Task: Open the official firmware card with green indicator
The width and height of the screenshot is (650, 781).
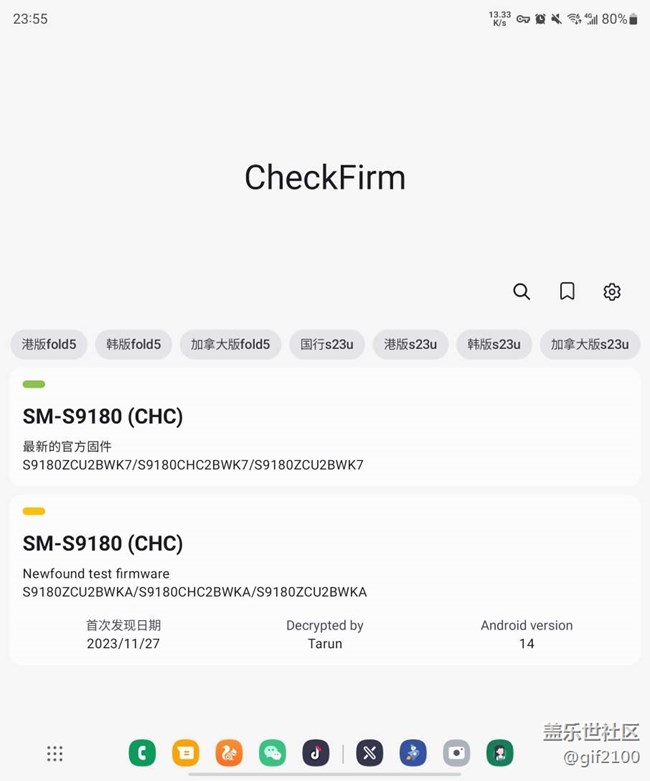Action: click(325, 428)
